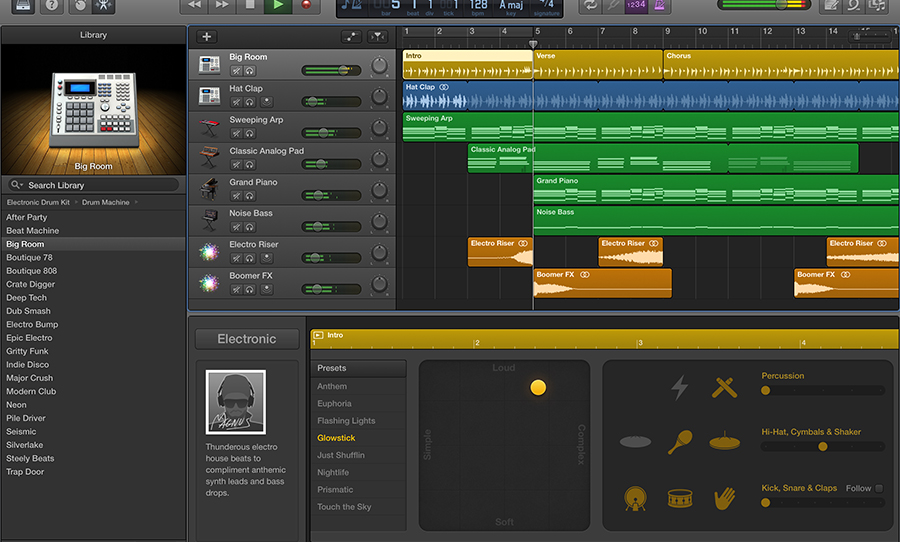This screenshot has width=900, height=542.
Task: Go to Electronic Drum Kit breadcrumb
Action: click(x=38, y=202)
